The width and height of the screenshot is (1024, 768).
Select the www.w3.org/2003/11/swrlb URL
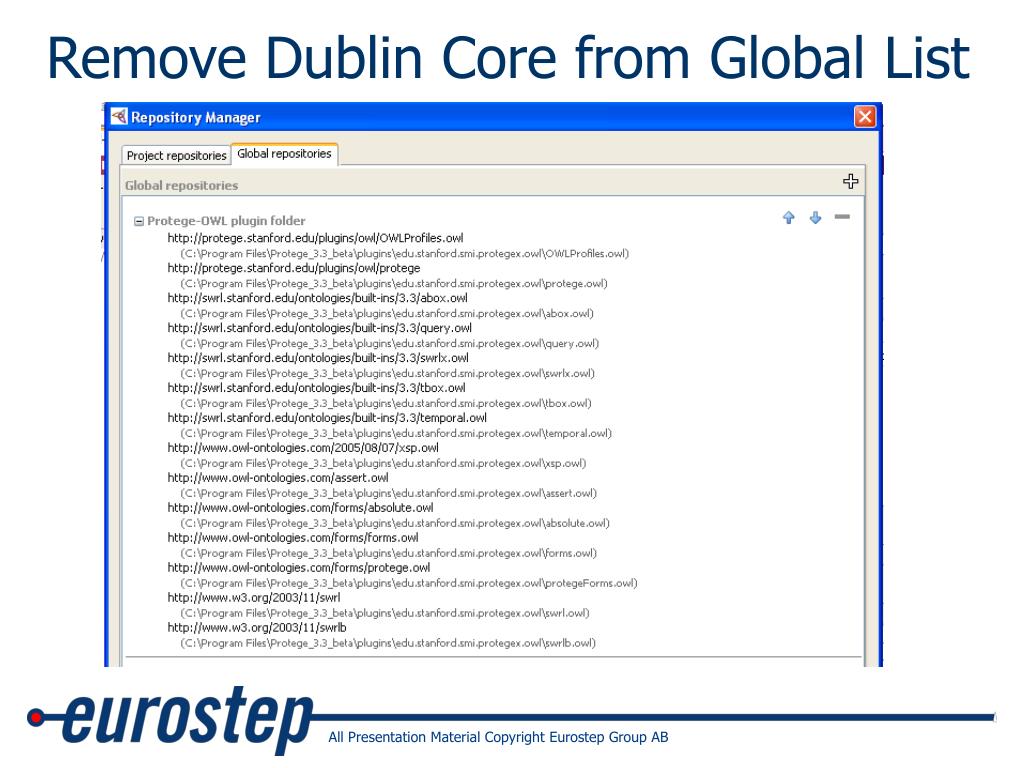click(x=257, y=628)
